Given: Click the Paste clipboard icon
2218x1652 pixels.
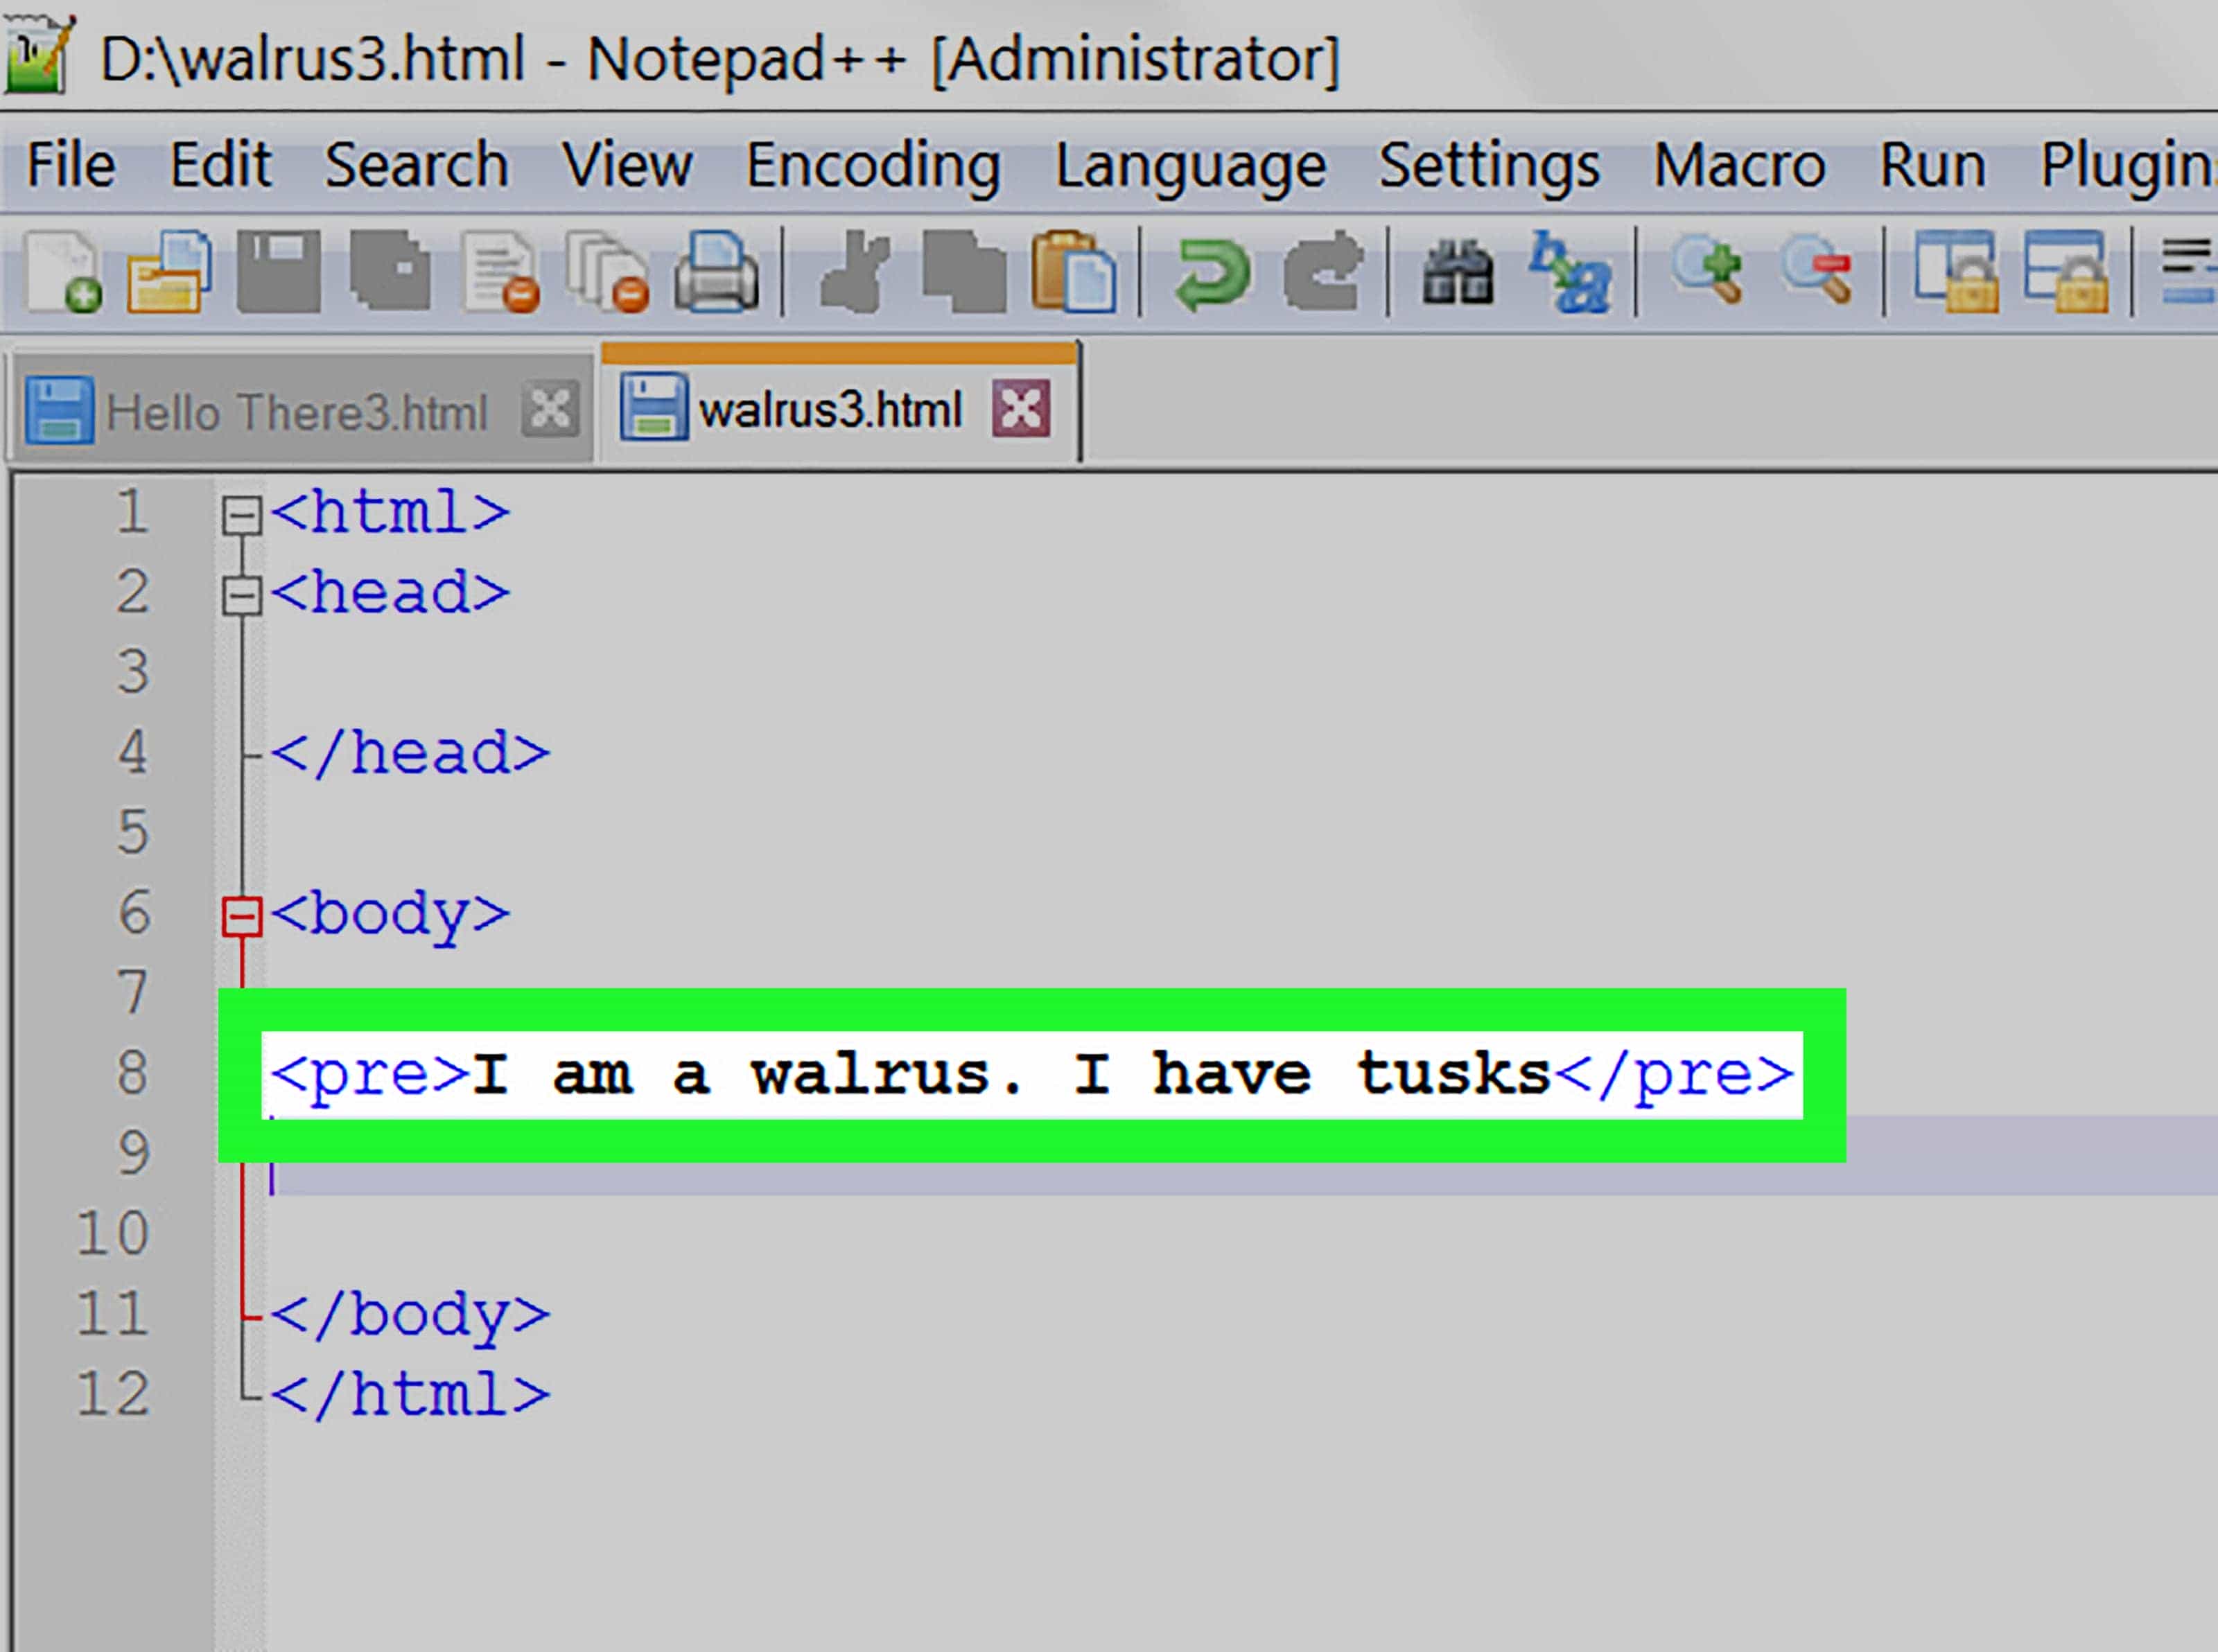Looking at the screenshot, I should 1074,272.
